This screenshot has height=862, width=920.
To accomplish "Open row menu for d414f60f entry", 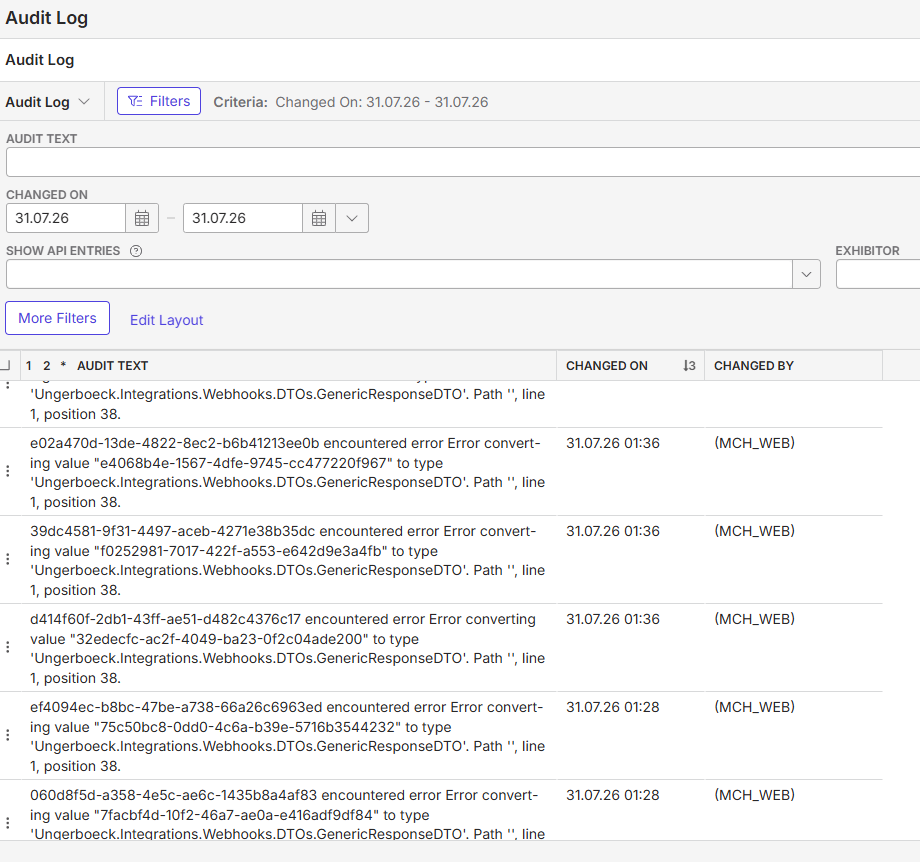I will (x=8, y=647).
